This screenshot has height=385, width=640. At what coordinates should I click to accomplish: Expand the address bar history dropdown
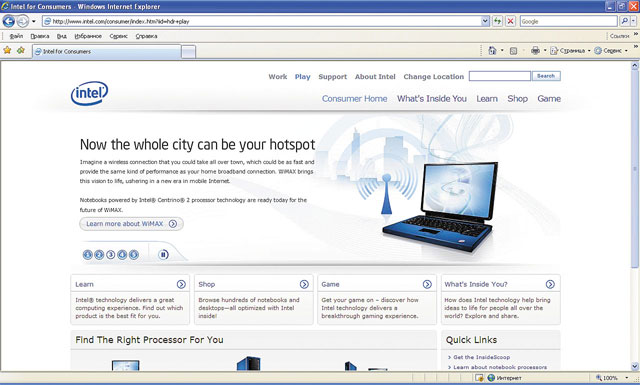(485, 21)
